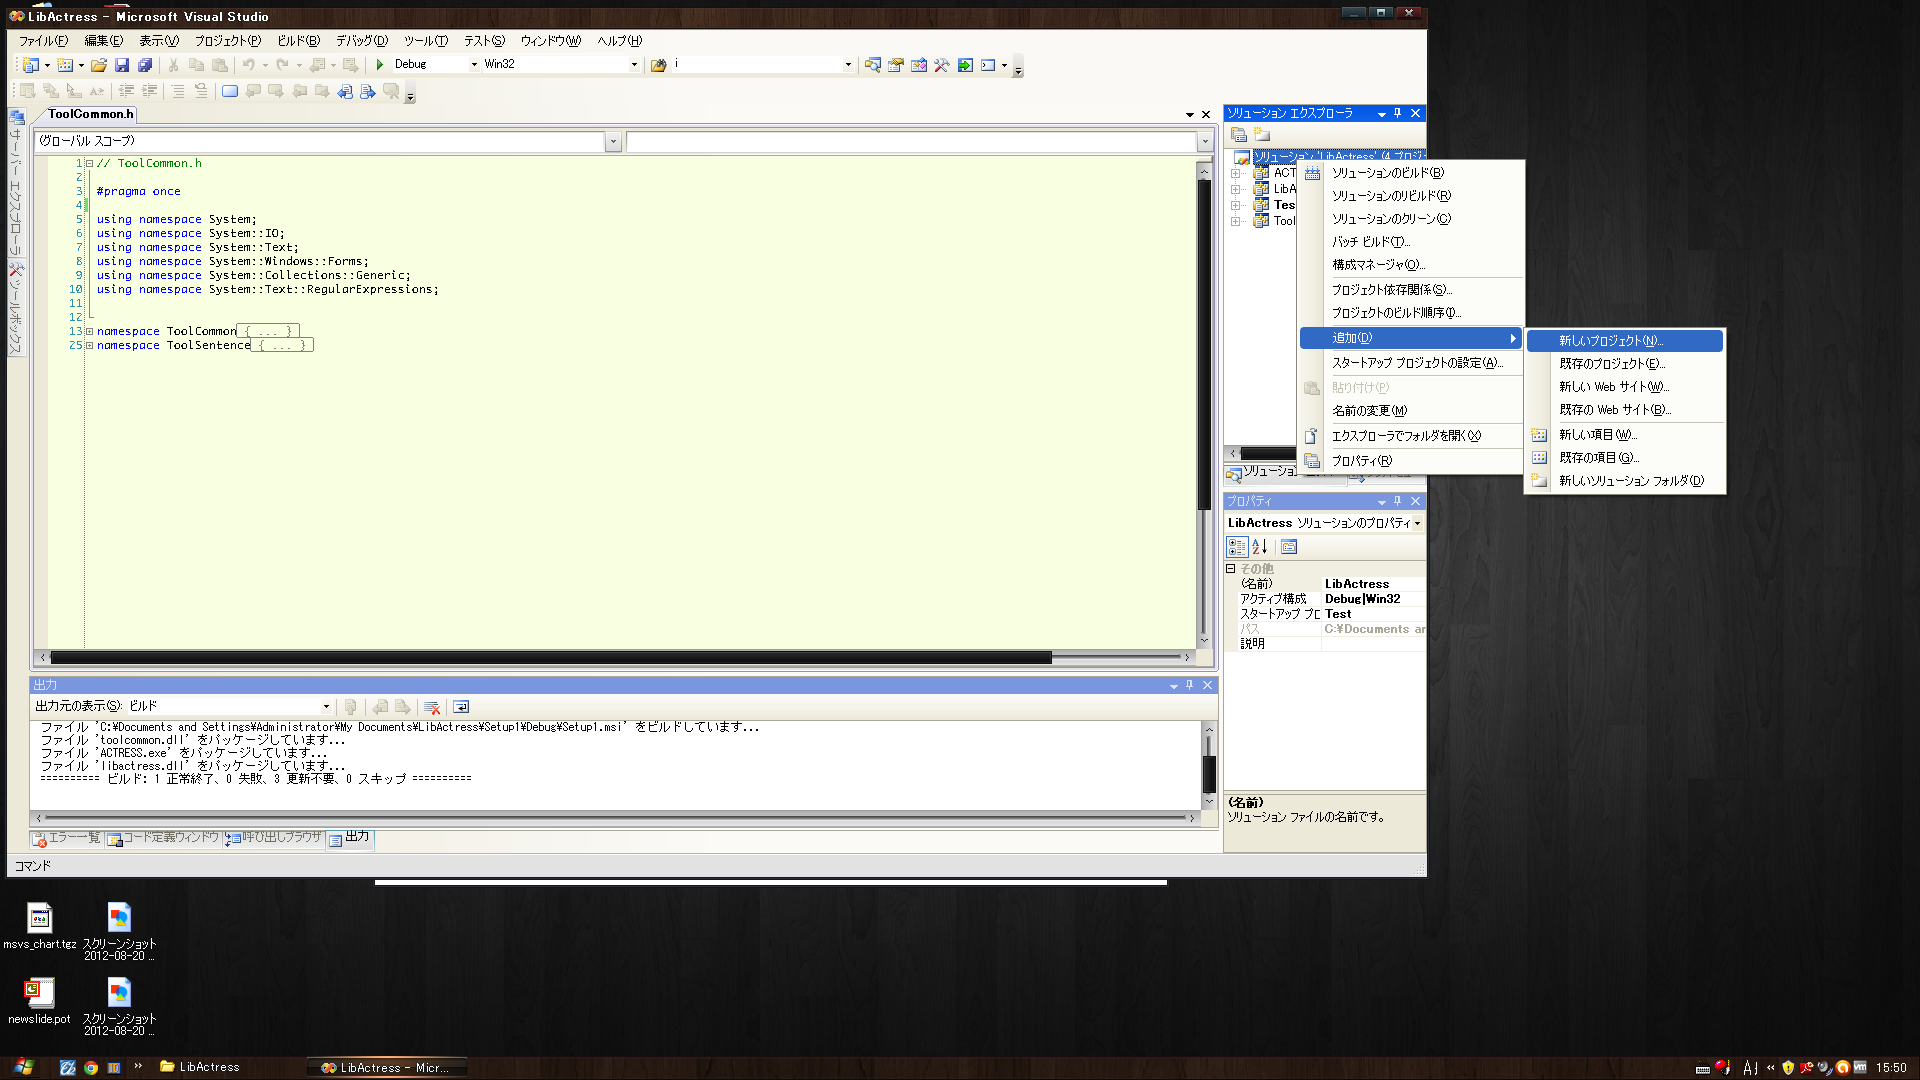Viewport: 1920px width, 1080px height.
Task: Click the categorized view icon in Properties
Action: [x=1237, y=547]
